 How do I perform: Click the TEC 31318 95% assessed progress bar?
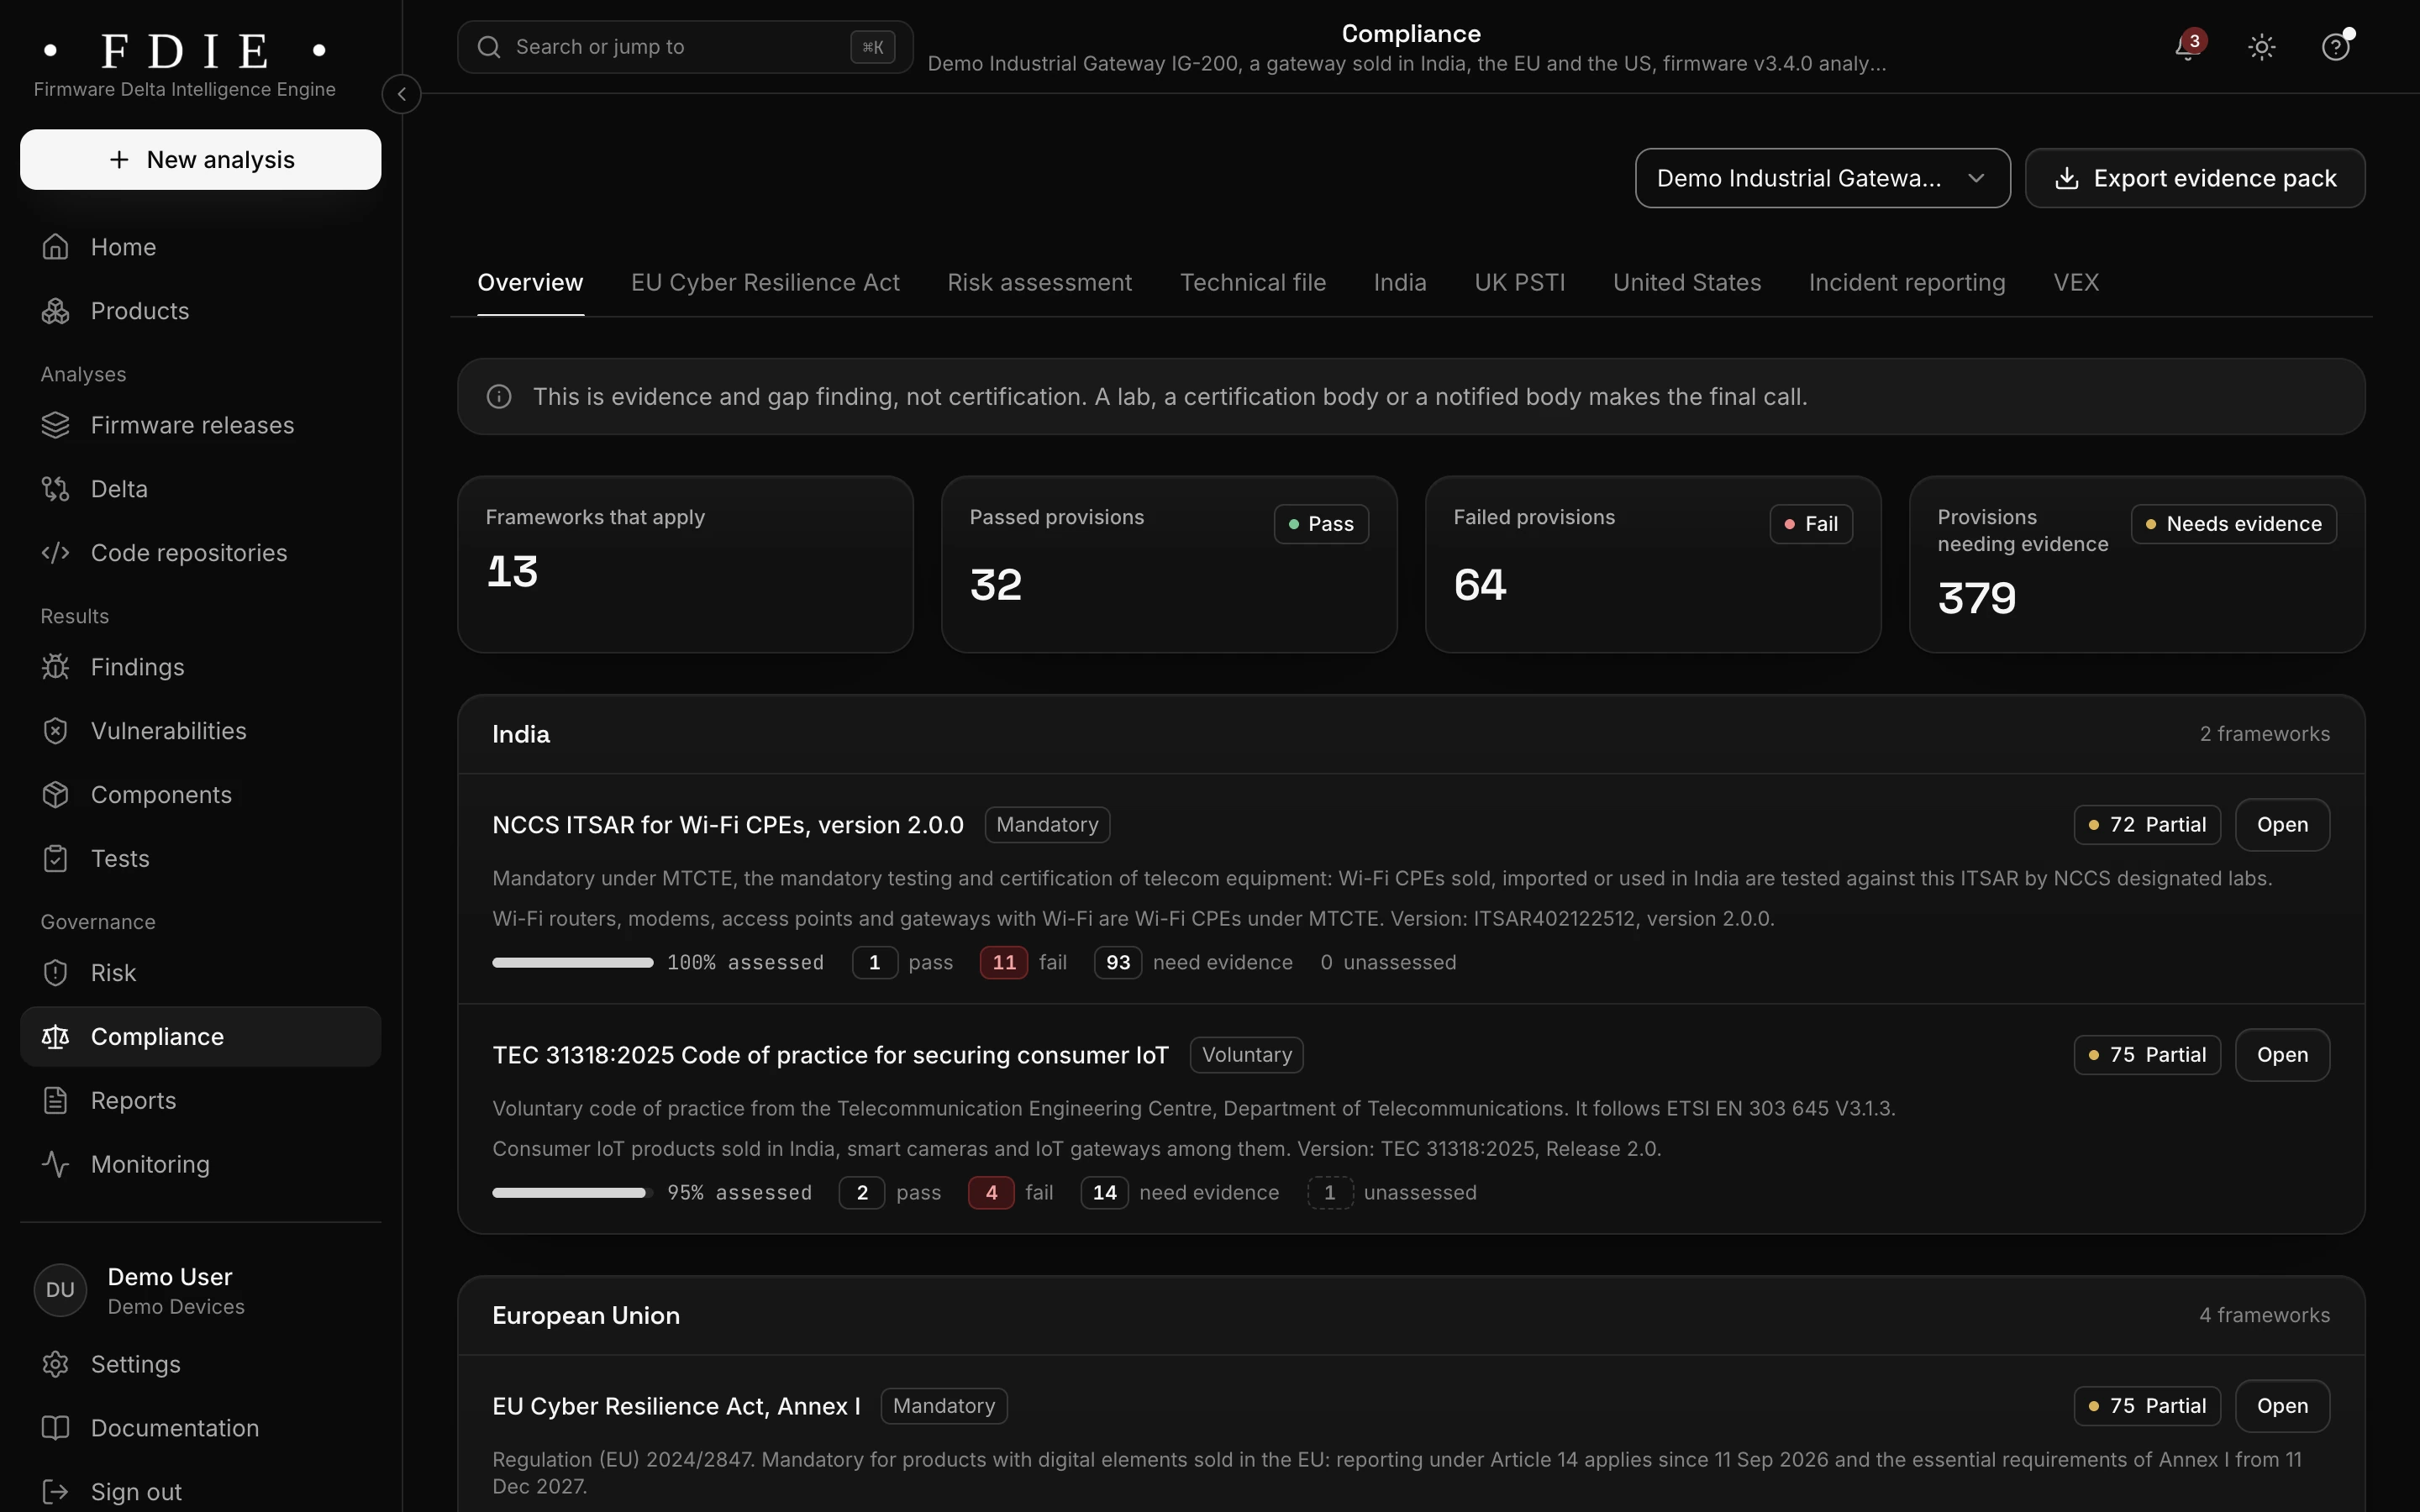[572, 1193]
